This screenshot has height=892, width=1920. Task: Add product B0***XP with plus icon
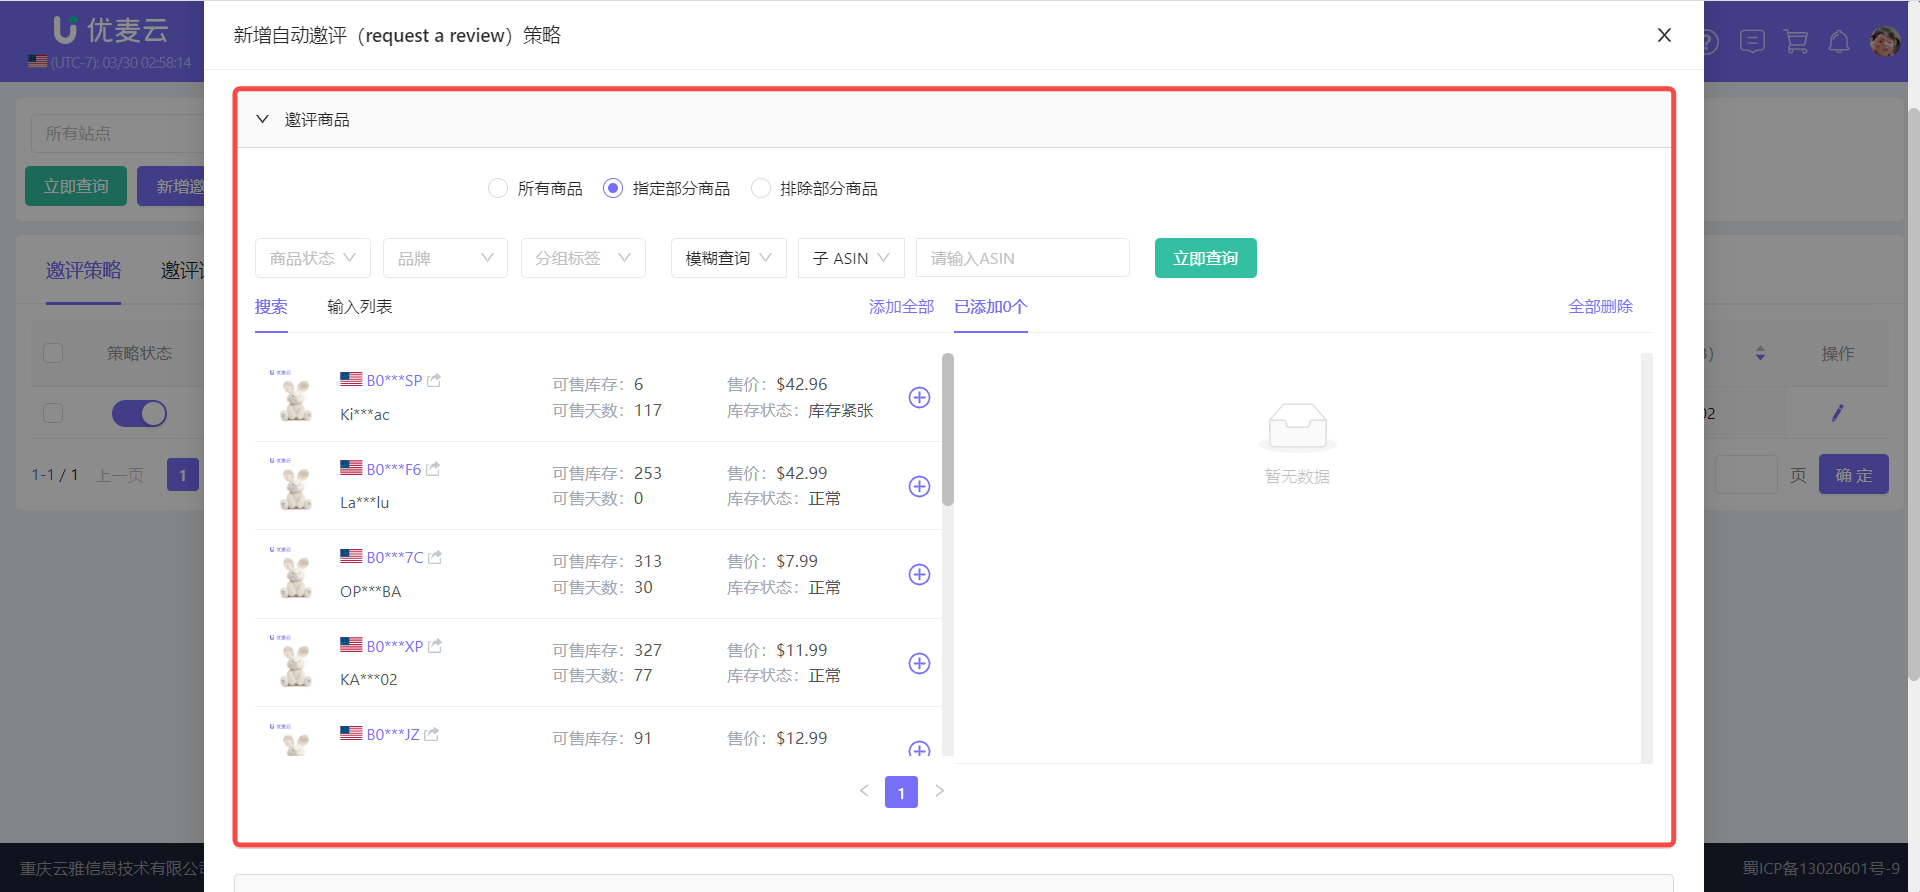pyautogui.click(x=919, y=664)
